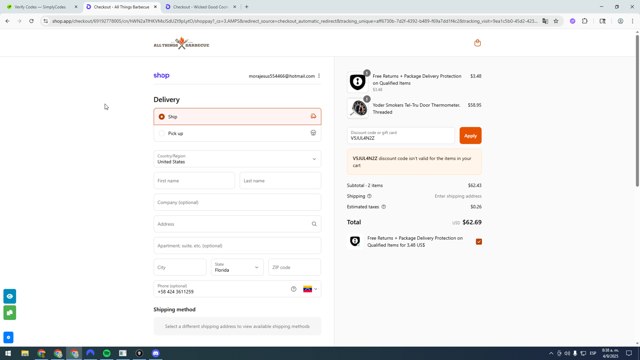Click the page vertical scrollbar
The width and height of the screenshot is (640, 360).
tap(637, 110)
